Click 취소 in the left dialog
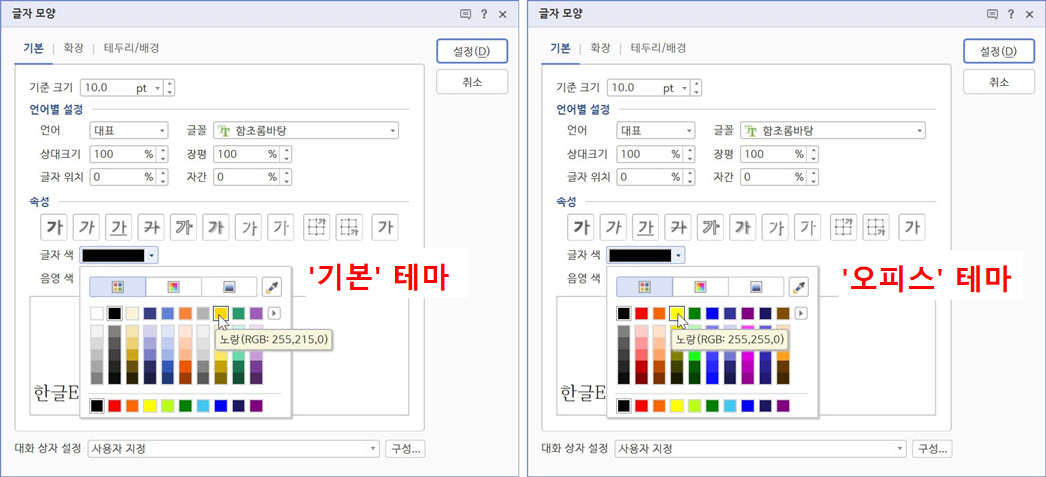This screenshot has width=1046, height=477. (472, 82)
